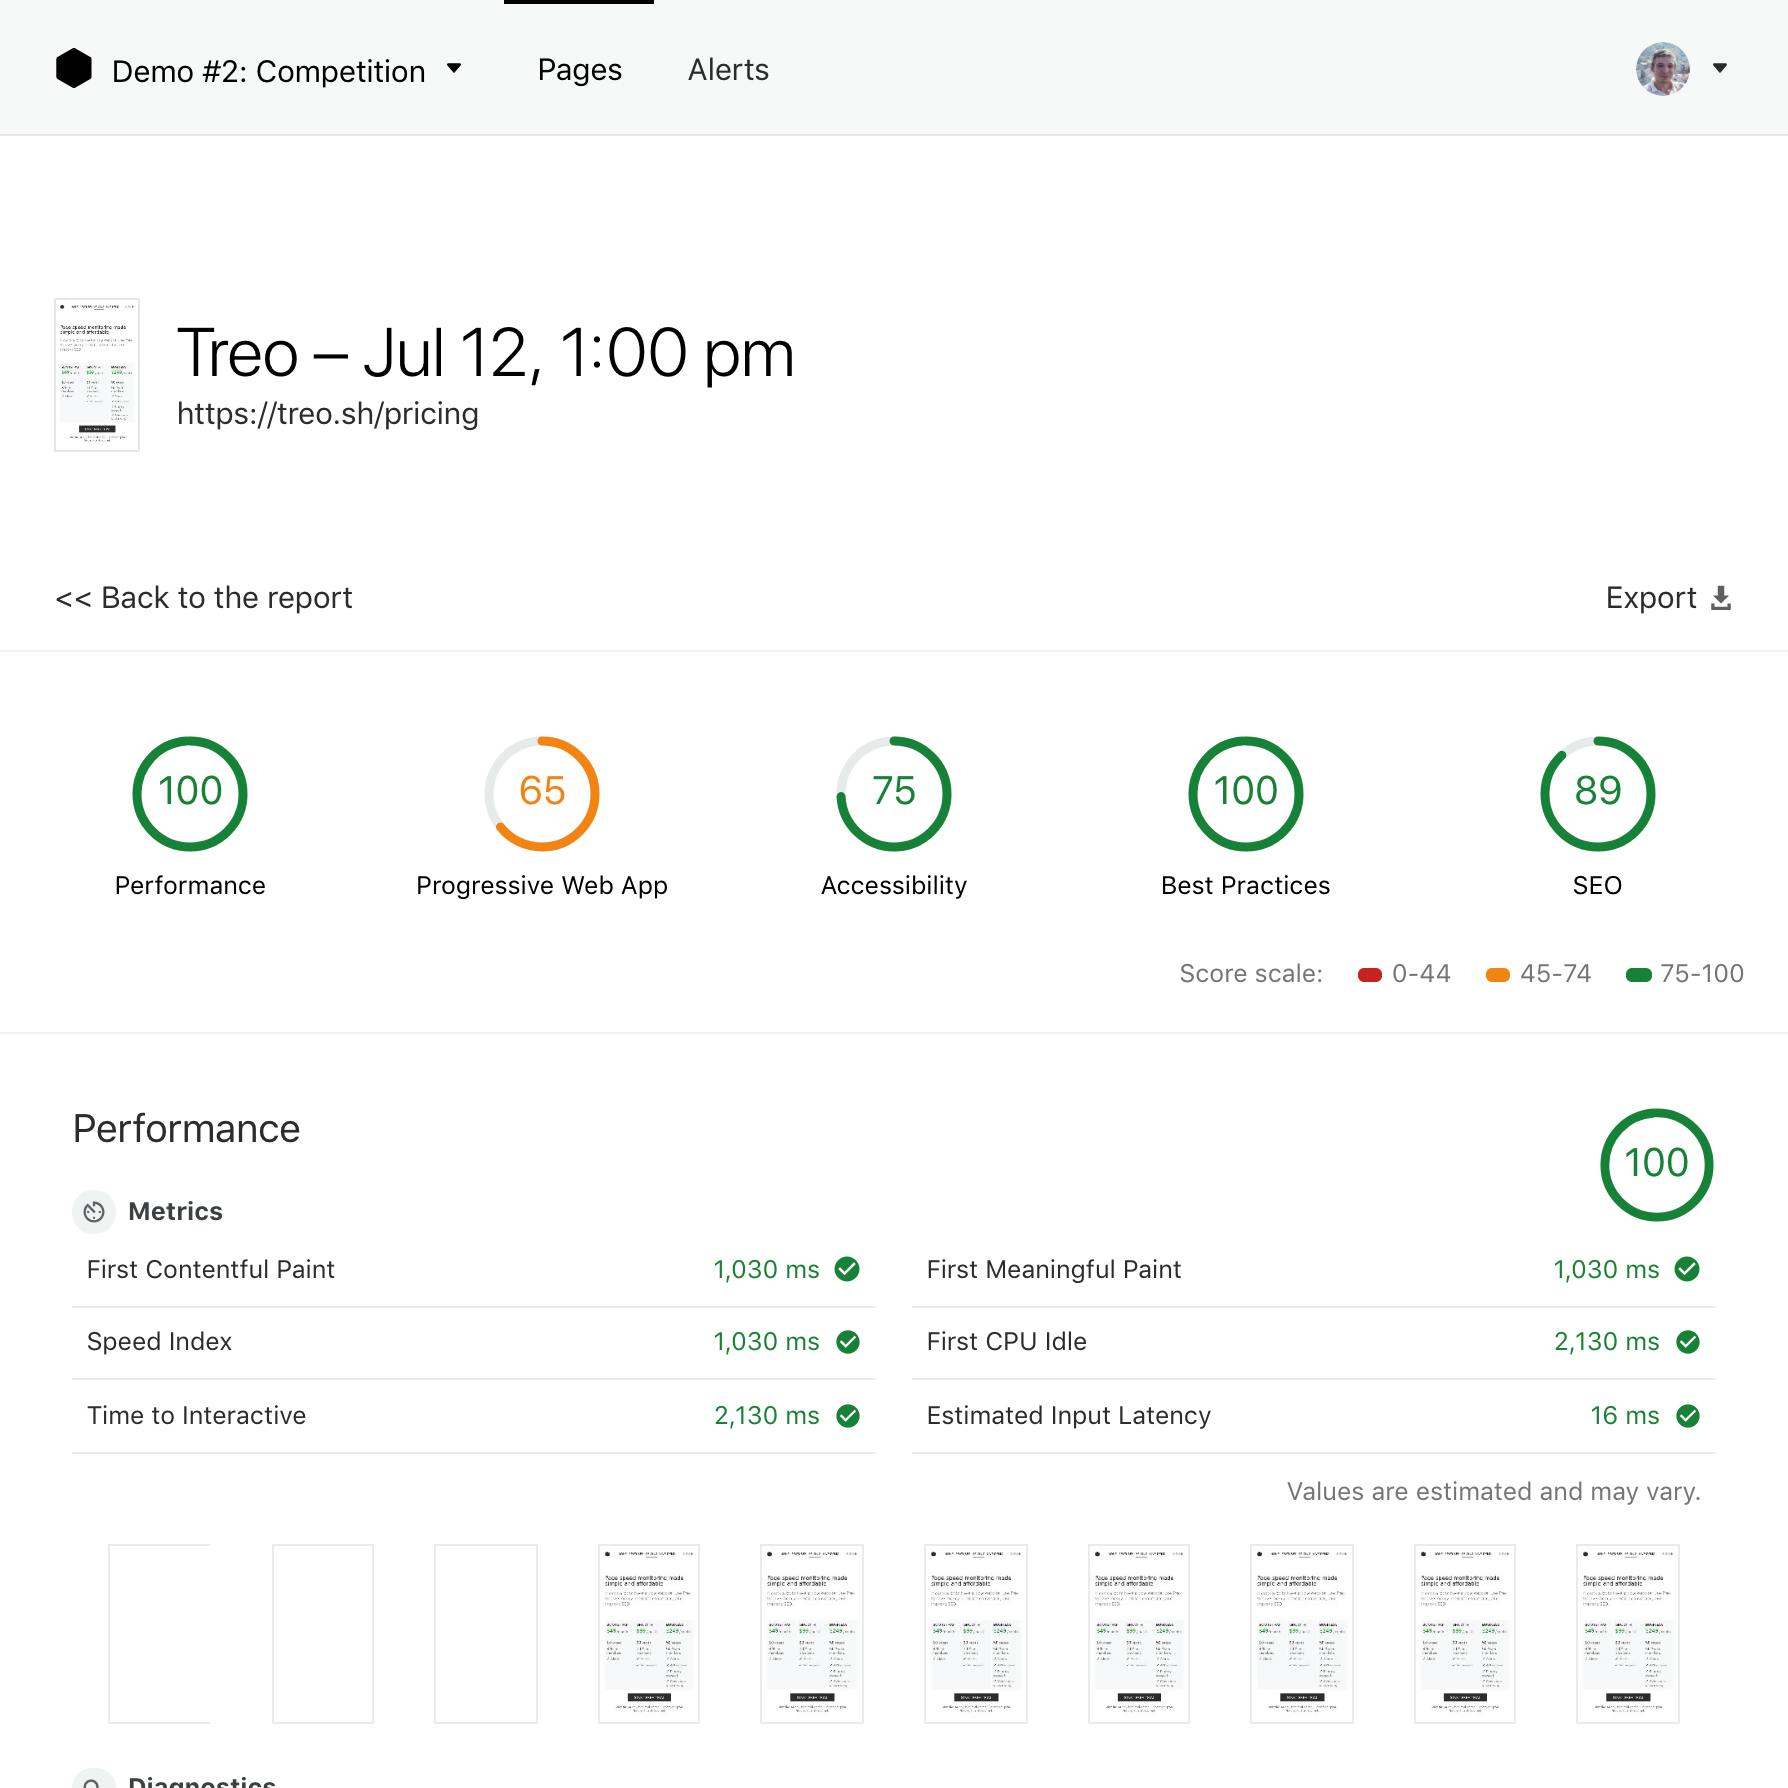Switch to the Pages tab
Image resolution: width=1788 pixels, height=1788 pixels.
point(579,70)
